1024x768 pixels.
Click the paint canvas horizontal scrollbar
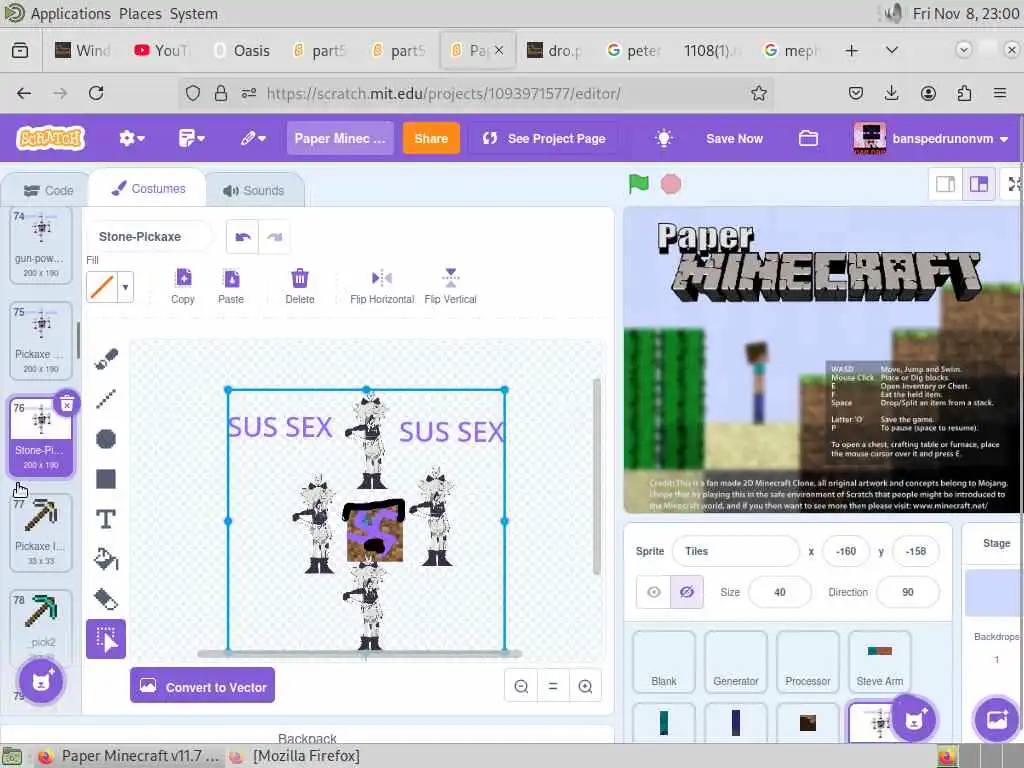click(x=359, y=653)
